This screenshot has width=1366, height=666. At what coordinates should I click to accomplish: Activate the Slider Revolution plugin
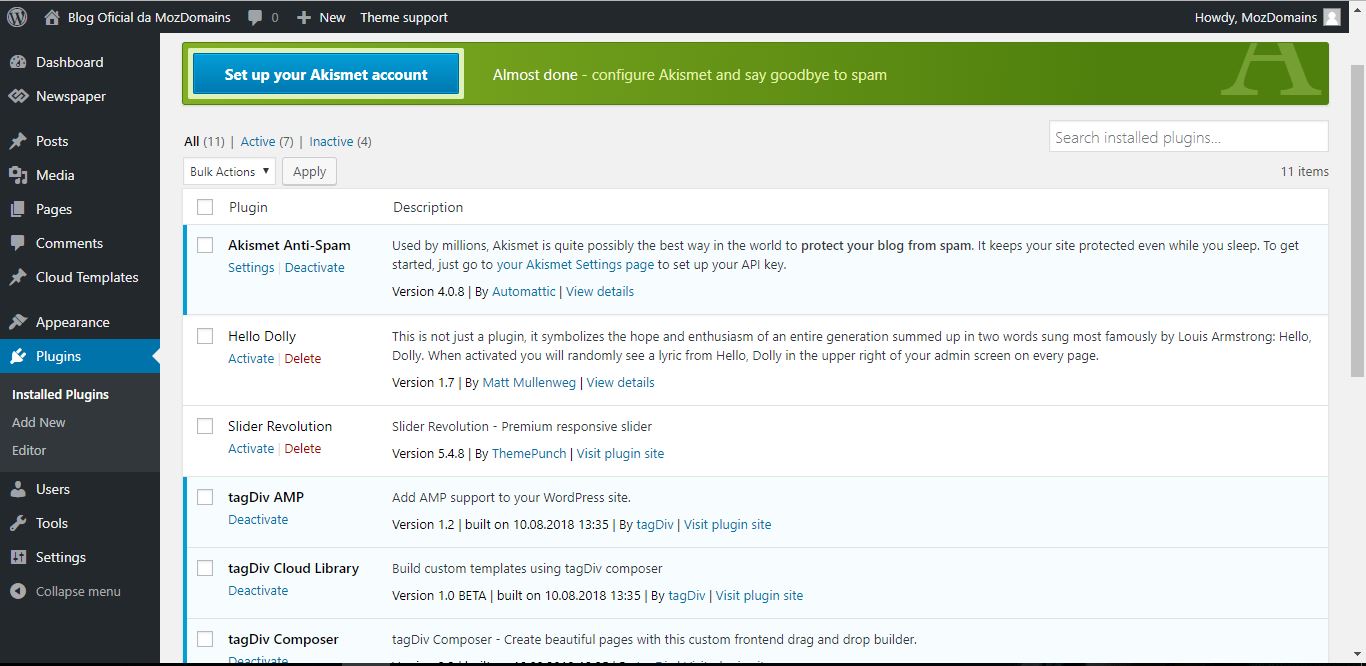(251, 448)
